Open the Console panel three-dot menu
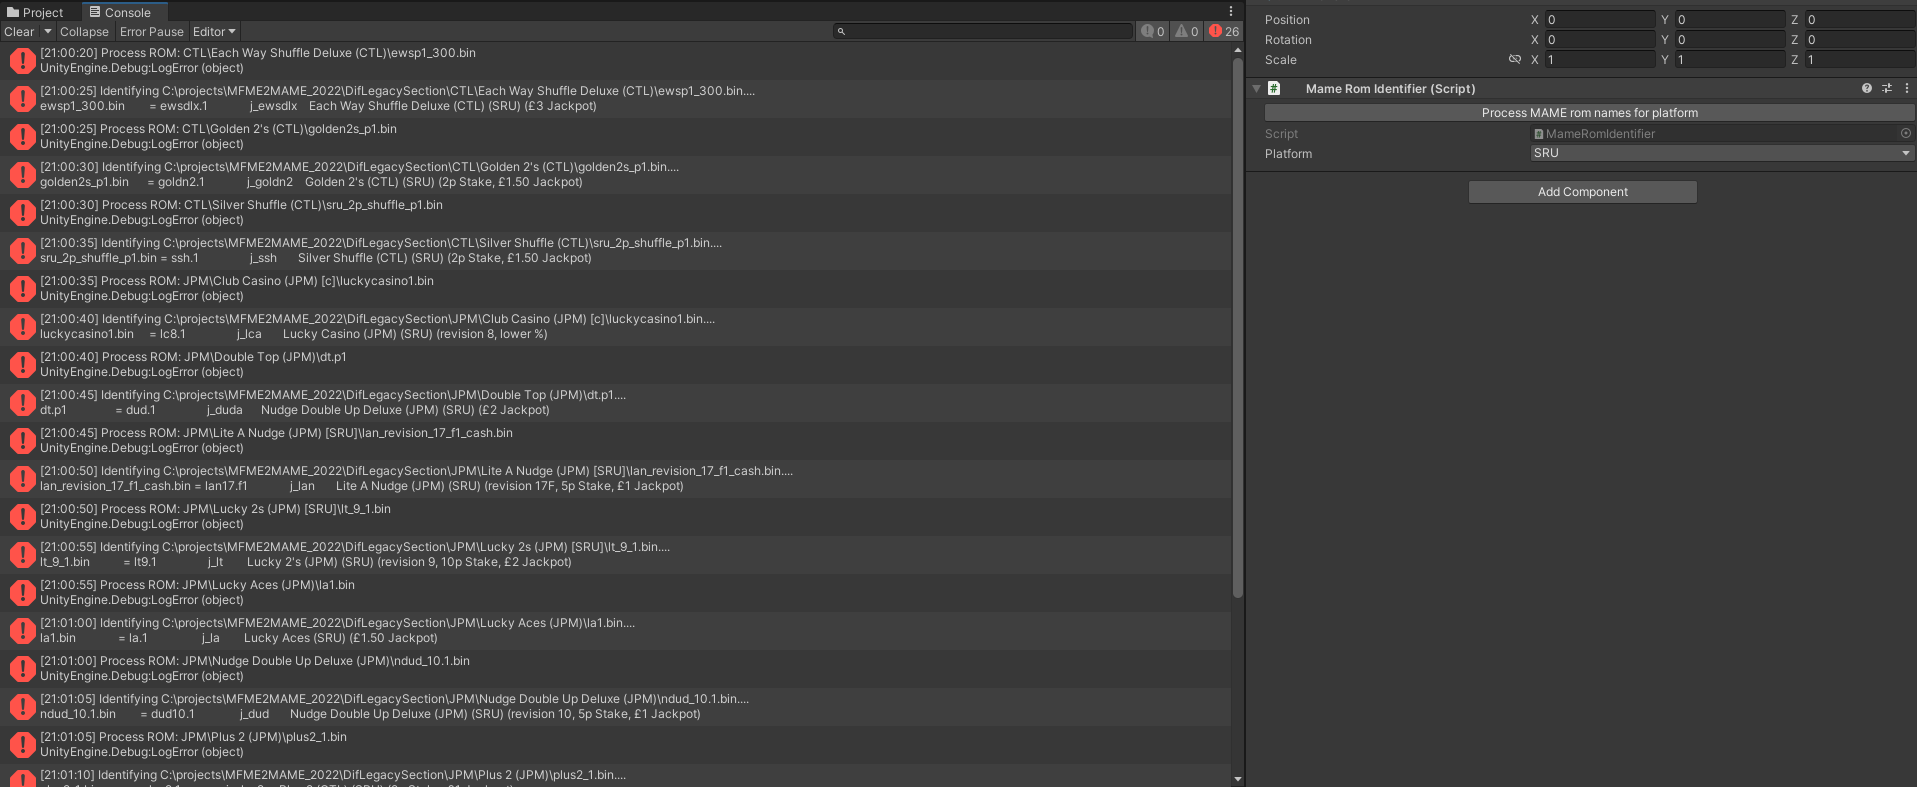Image resolution: width=1917 pixels, height=787 pixels. 1231,12
